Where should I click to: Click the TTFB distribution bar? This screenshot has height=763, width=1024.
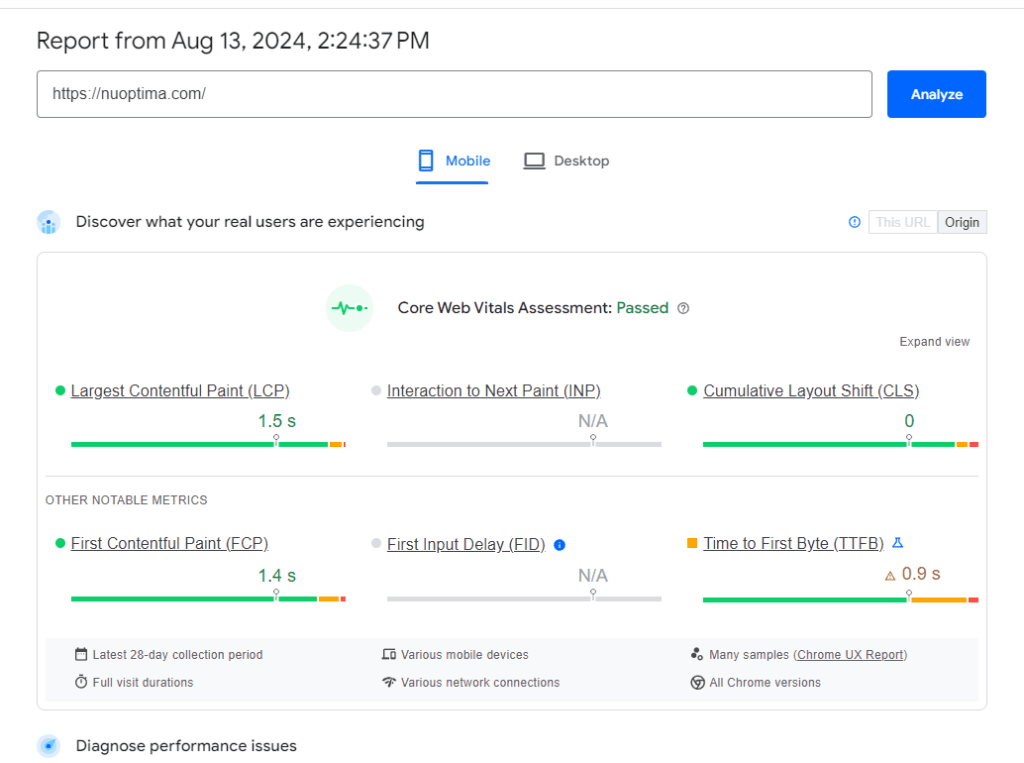pos(840,599)
